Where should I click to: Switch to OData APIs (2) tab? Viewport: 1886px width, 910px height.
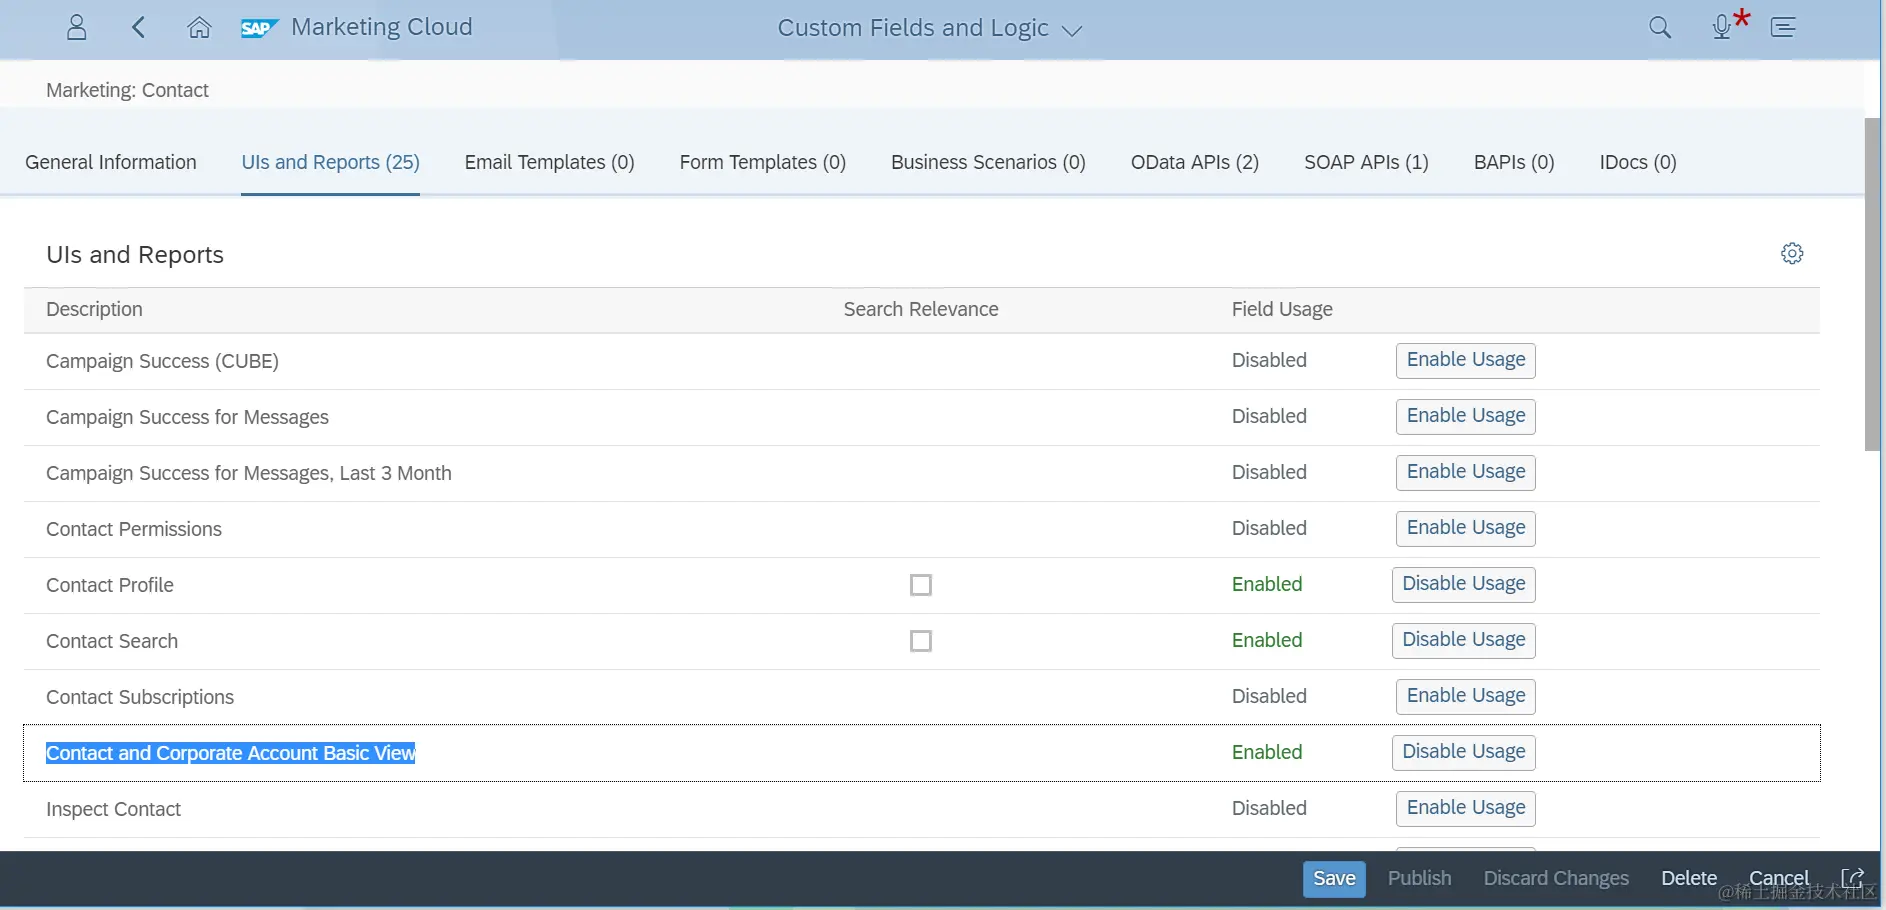pyautogui.click(x=1195, y=162)
